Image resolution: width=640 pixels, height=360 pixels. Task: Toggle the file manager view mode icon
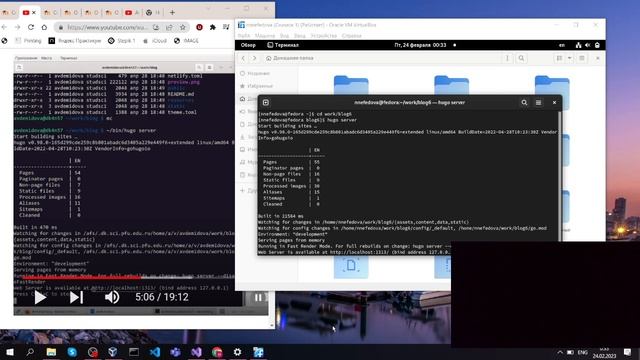click(559, 58)
